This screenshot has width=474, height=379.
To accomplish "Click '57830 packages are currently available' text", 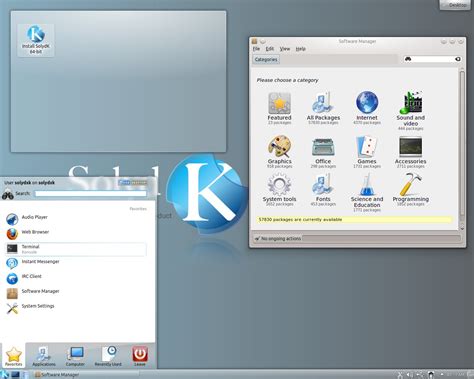I will click(x=300, y=219).
